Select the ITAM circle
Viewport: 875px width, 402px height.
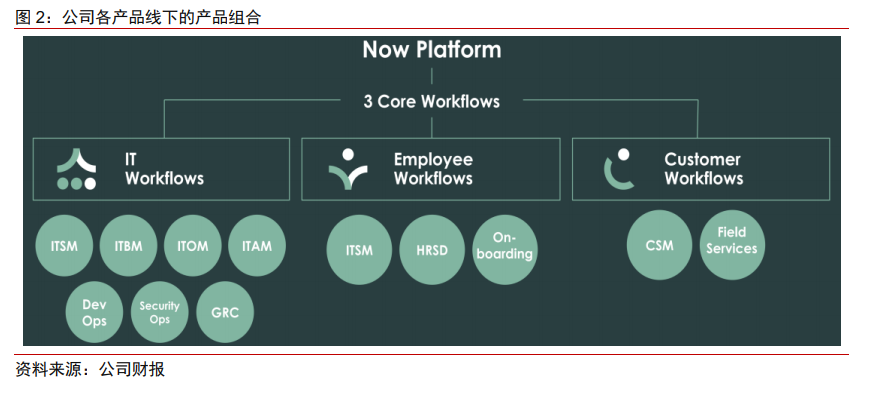(x=257, y=246)
